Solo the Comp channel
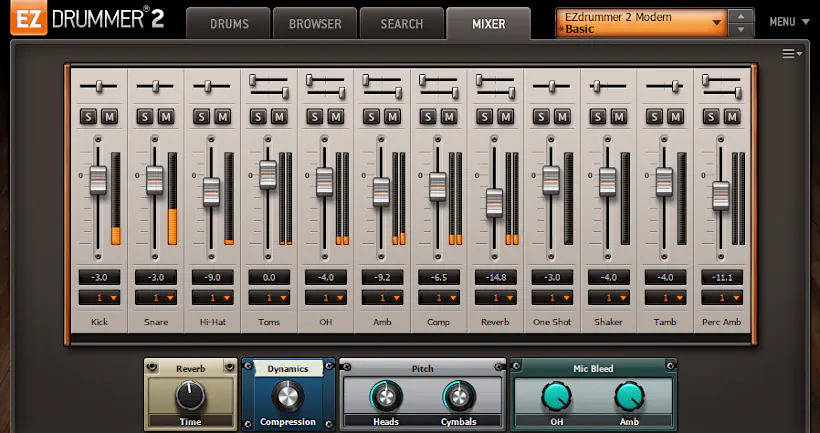The image size is (820, 433). coord(428,117)
